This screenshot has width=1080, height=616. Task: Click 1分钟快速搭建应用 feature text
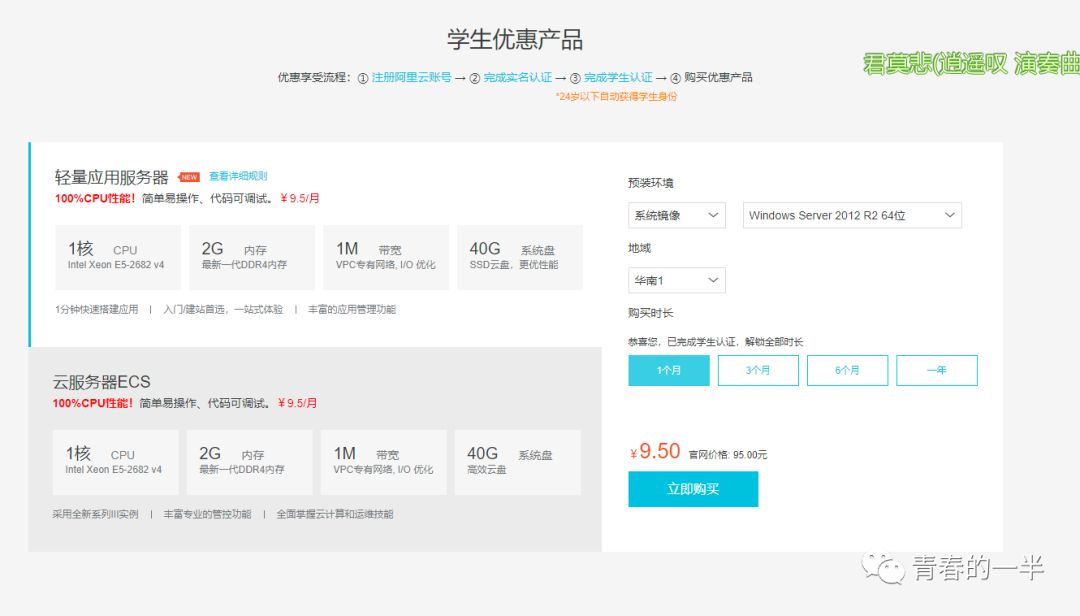coord(96,309)
